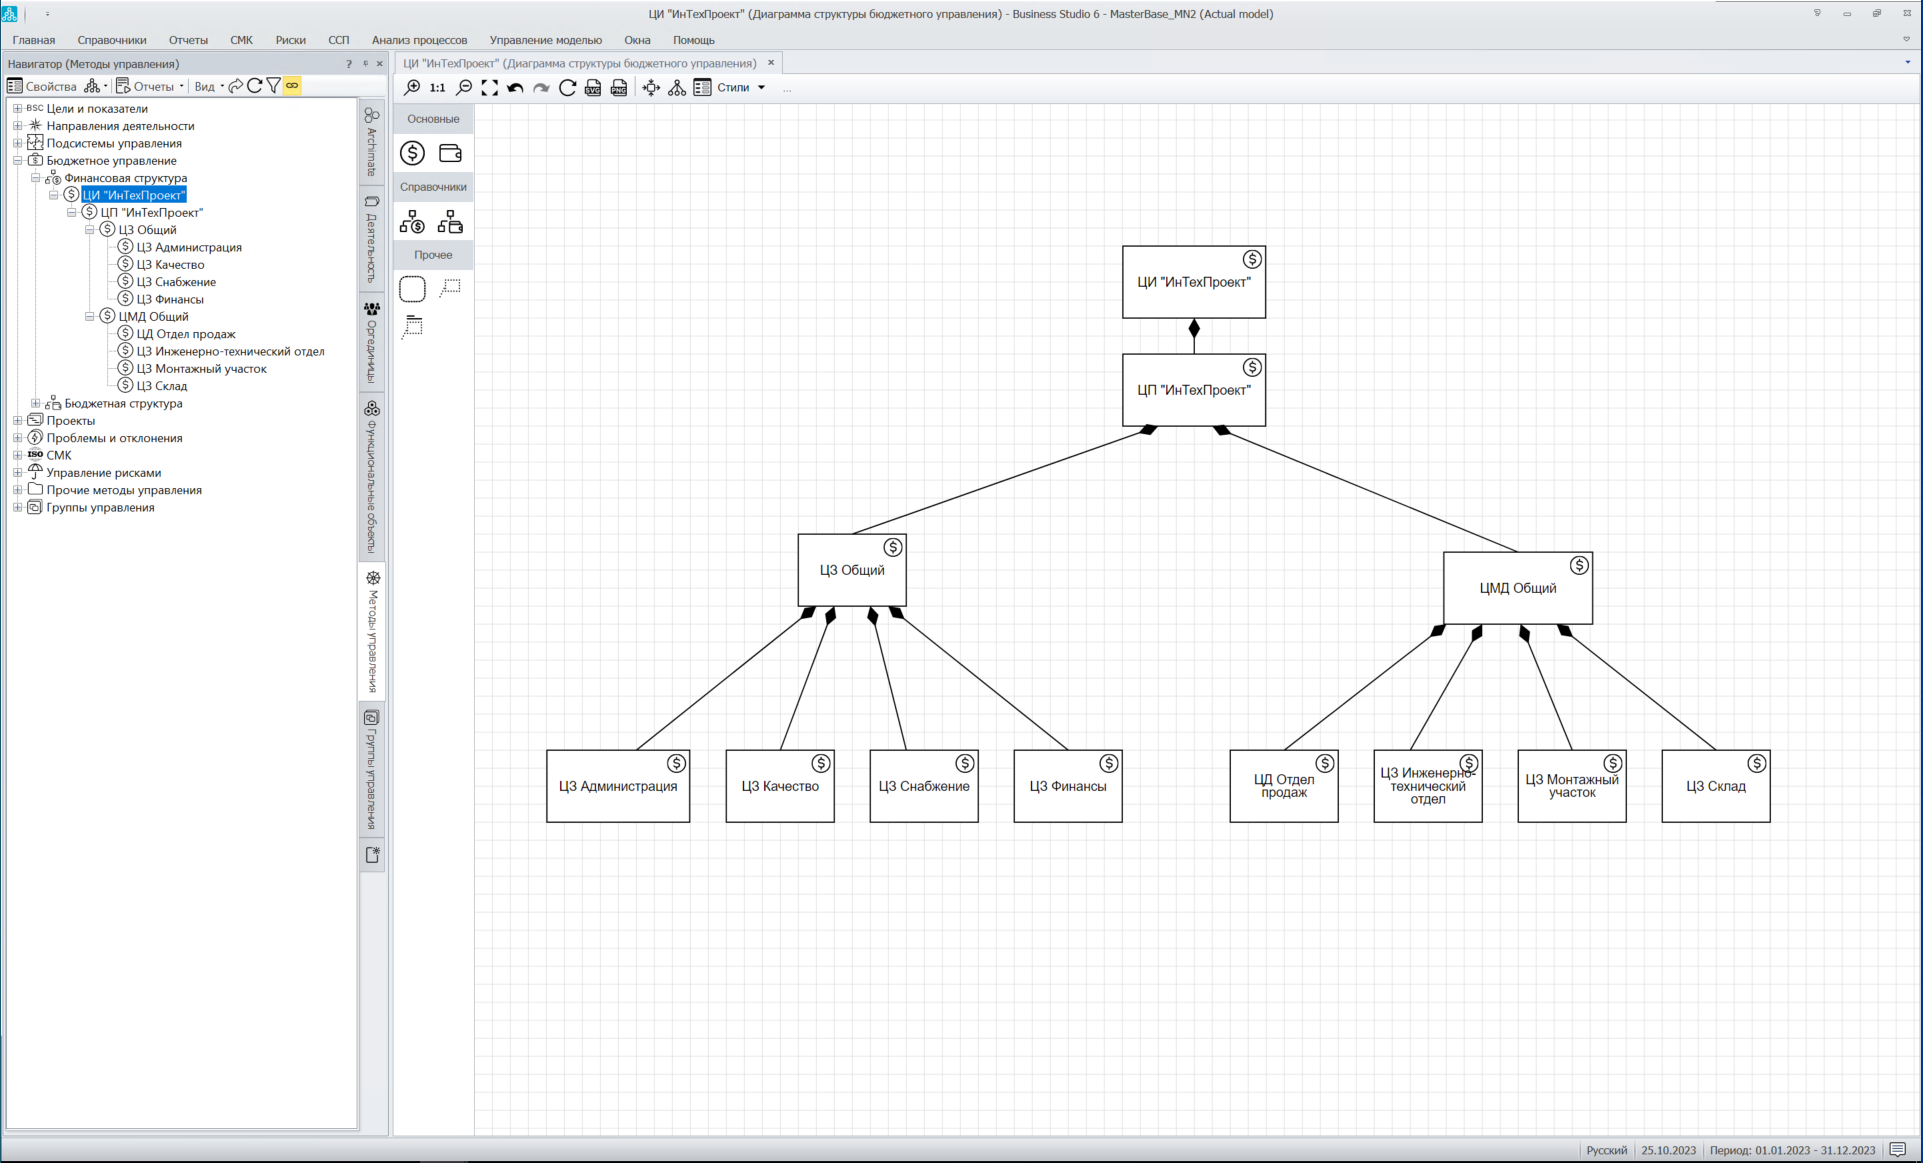Viewport: 1923px width, 1163px height.
Task: Toggle the filter funnel in Navigator toolbar
Action: pyautogui.click(x=273, y=86)
